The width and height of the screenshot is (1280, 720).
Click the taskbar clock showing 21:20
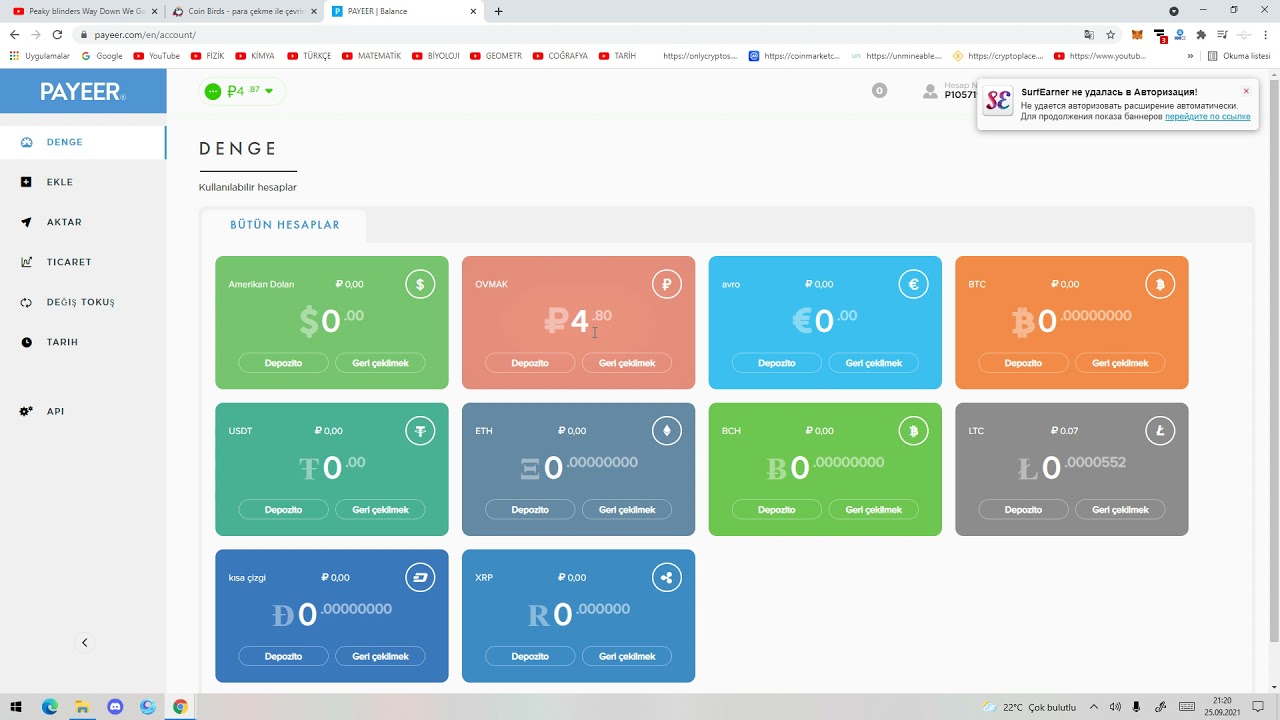[x=1221, y=707]
